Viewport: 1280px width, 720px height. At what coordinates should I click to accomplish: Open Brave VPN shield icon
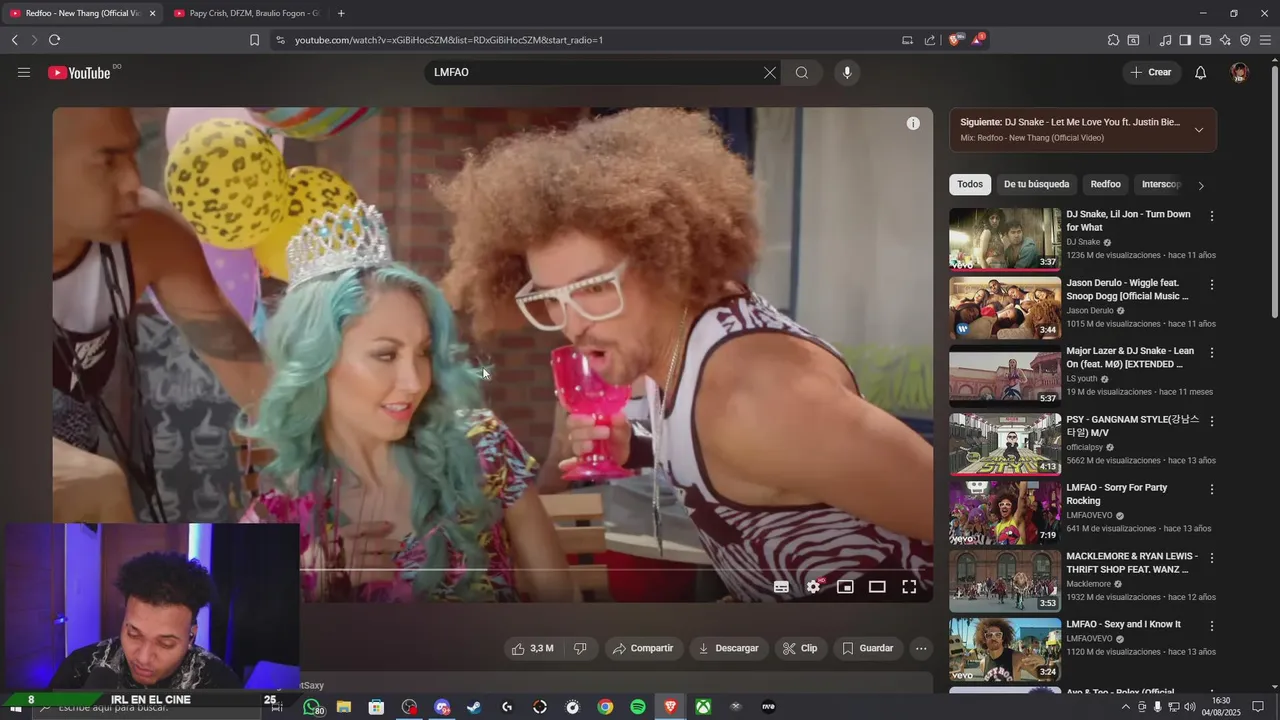pyautogui.click(x=1245, y=40)
